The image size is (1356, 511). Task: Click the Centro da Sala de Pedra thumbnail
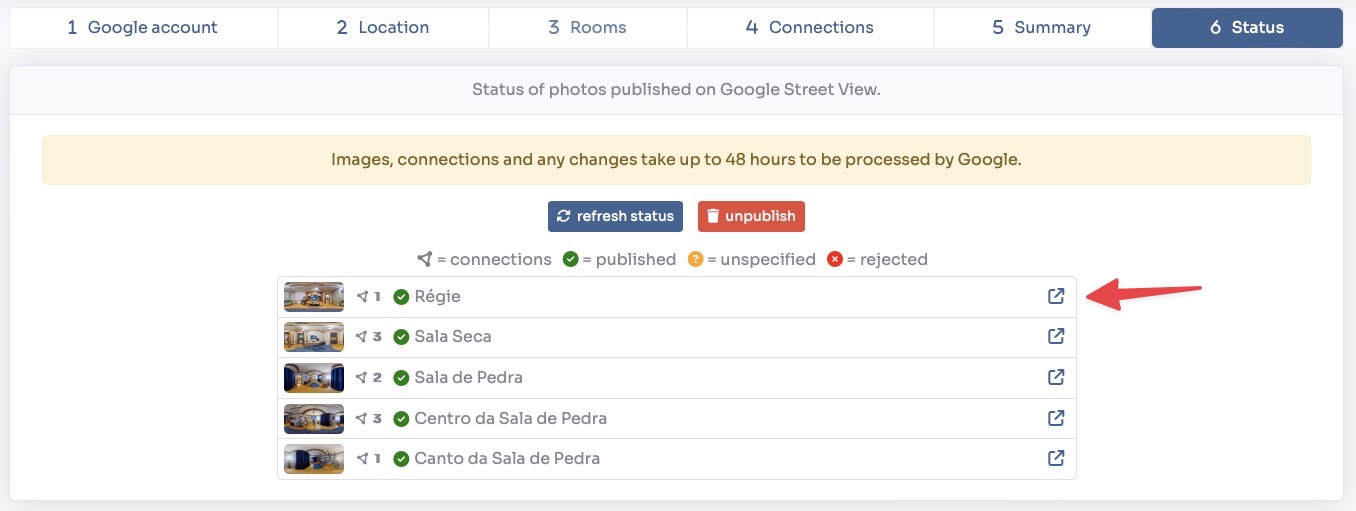click(x=314, y=418)
